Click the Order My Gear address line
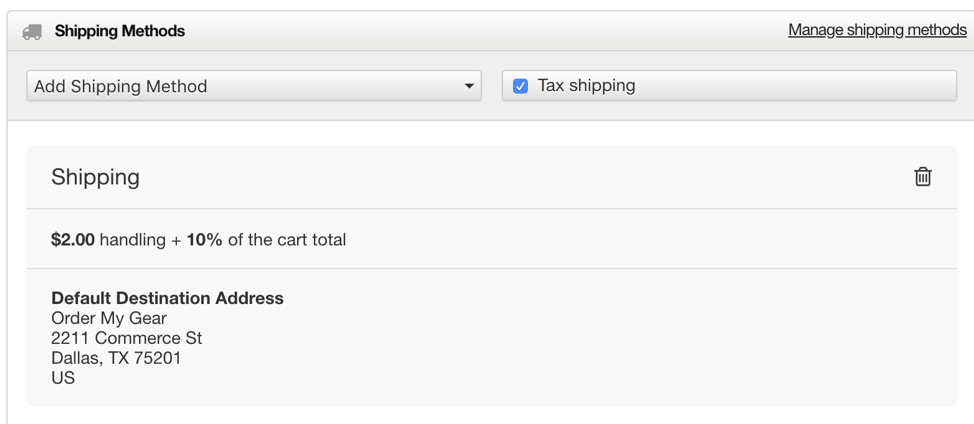This screenshot has width=974, height=424. coord(109,319)
